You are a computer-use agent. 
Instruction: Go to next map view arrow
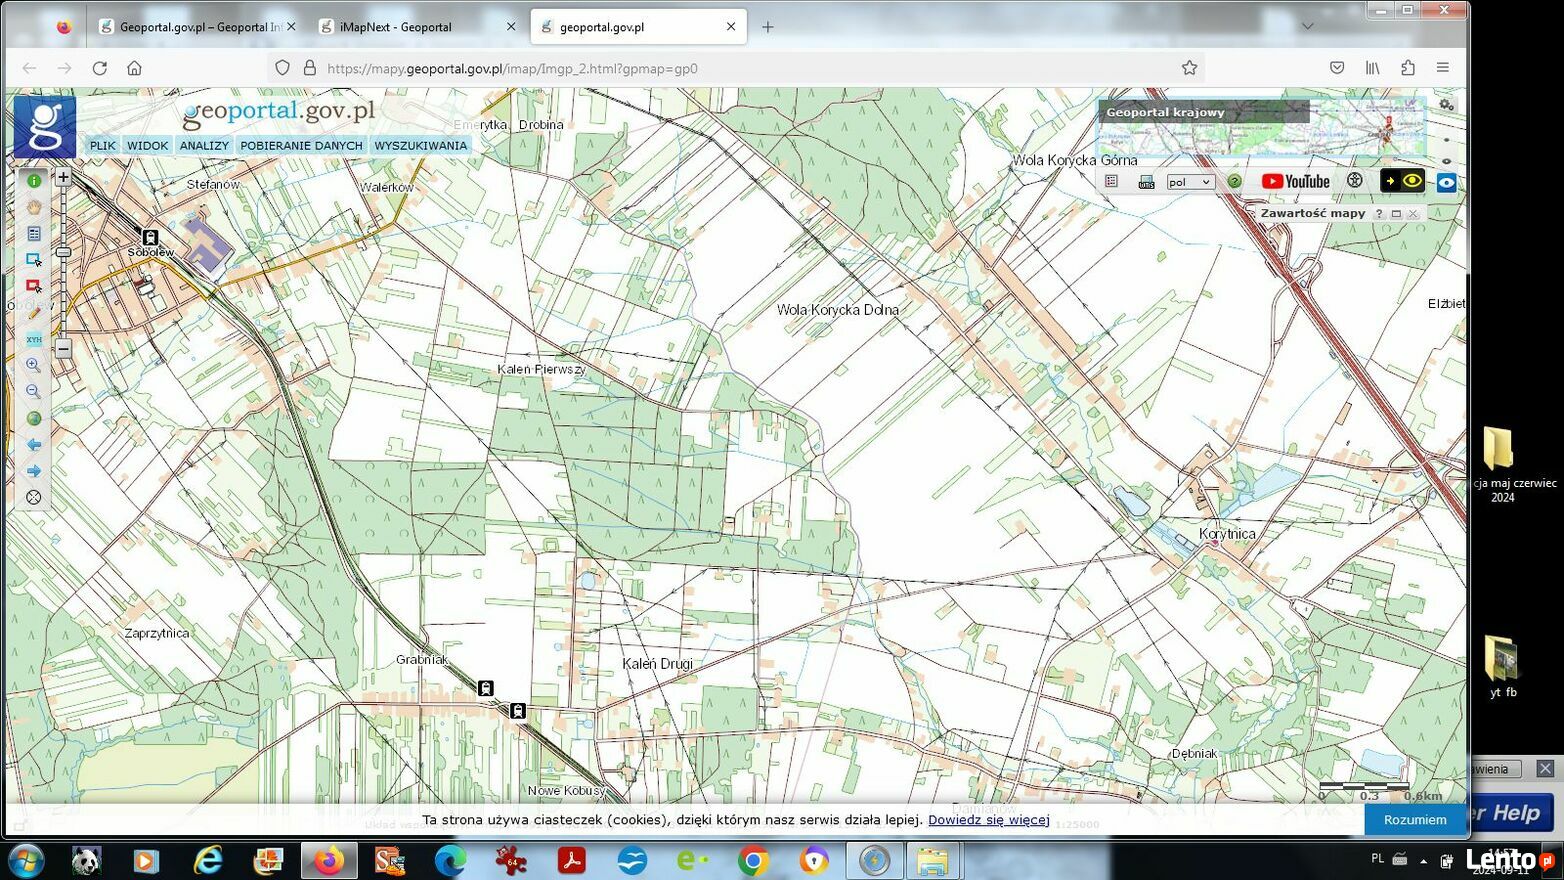(x=34, y=471)
